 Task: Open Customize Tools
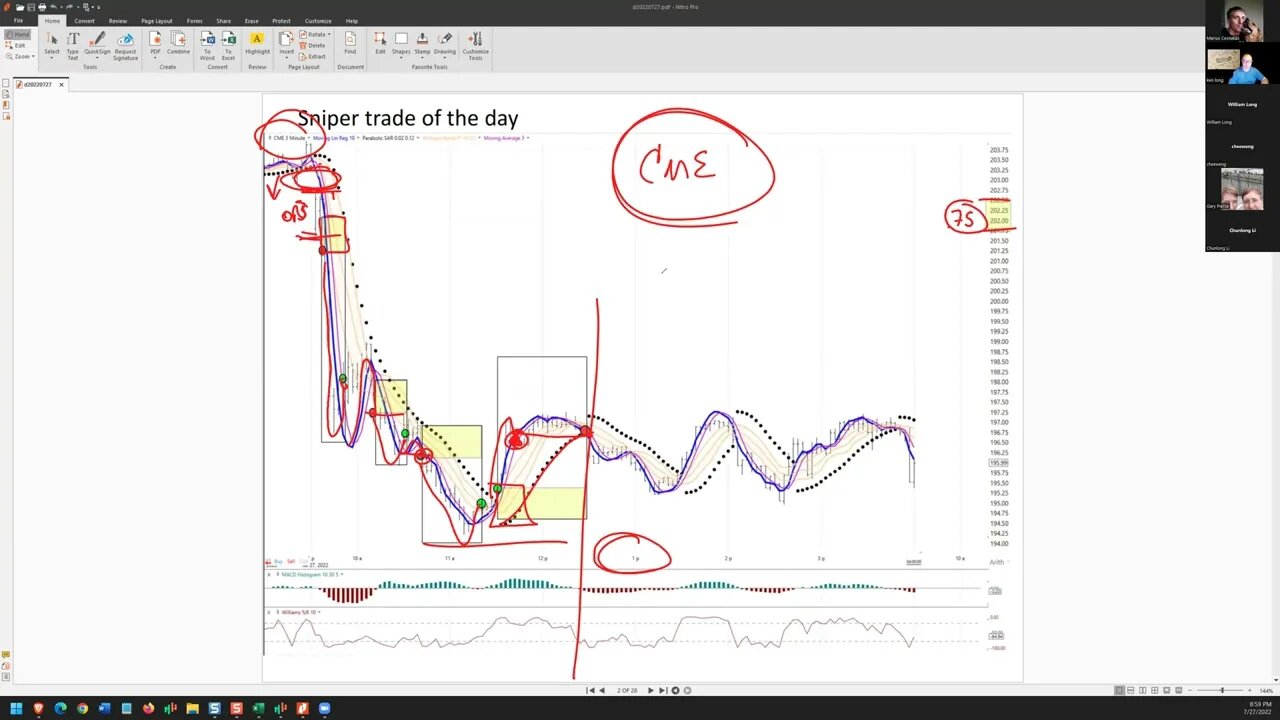(475, 45)
